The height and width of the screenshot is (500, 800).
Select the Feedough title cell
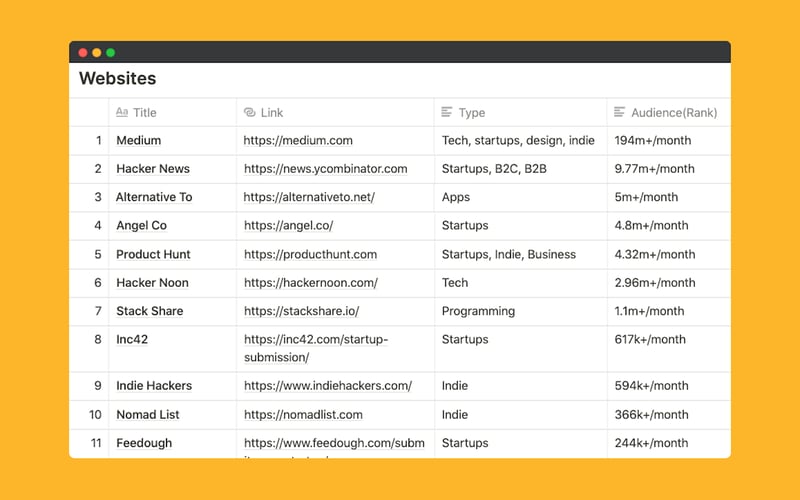point(172,443)
